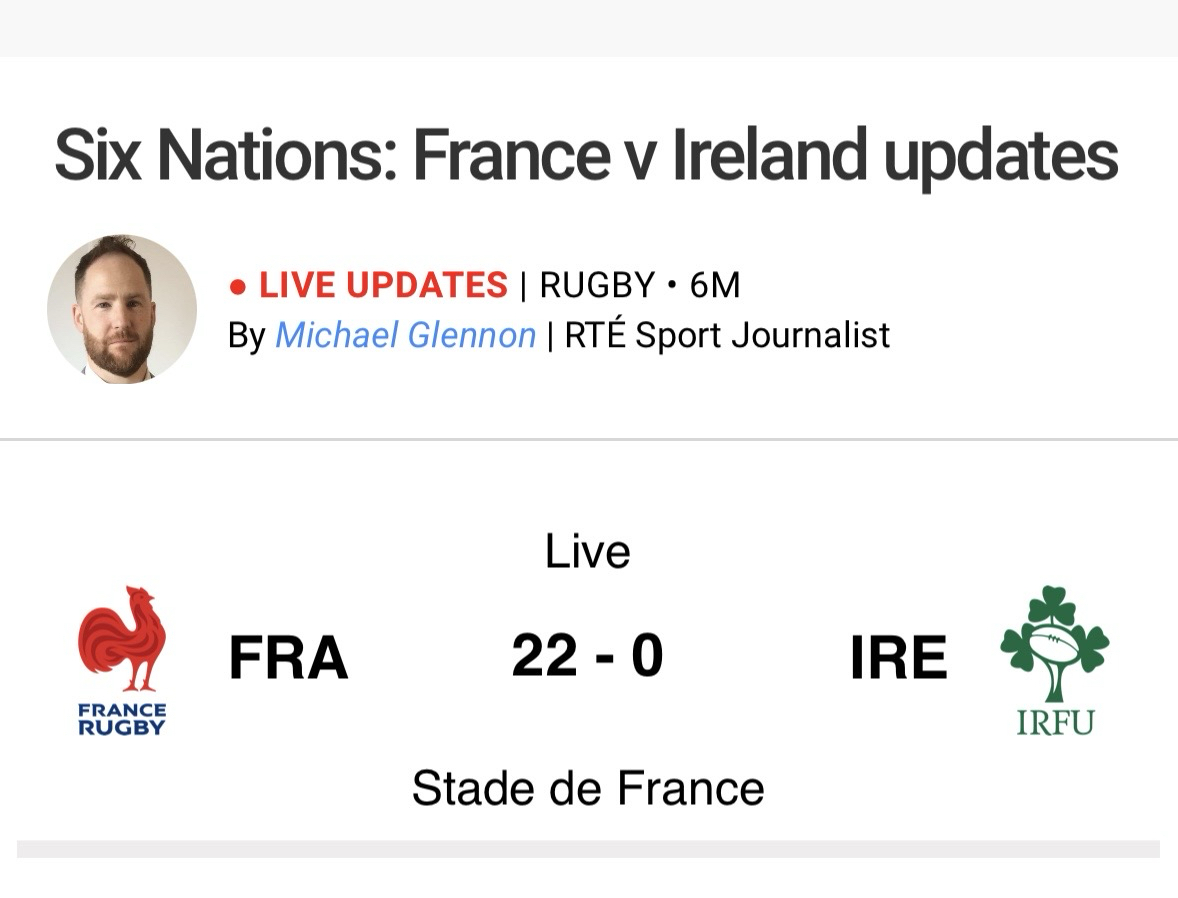
Task: Tap the Six Nations article headline
Action: point(586,156)
